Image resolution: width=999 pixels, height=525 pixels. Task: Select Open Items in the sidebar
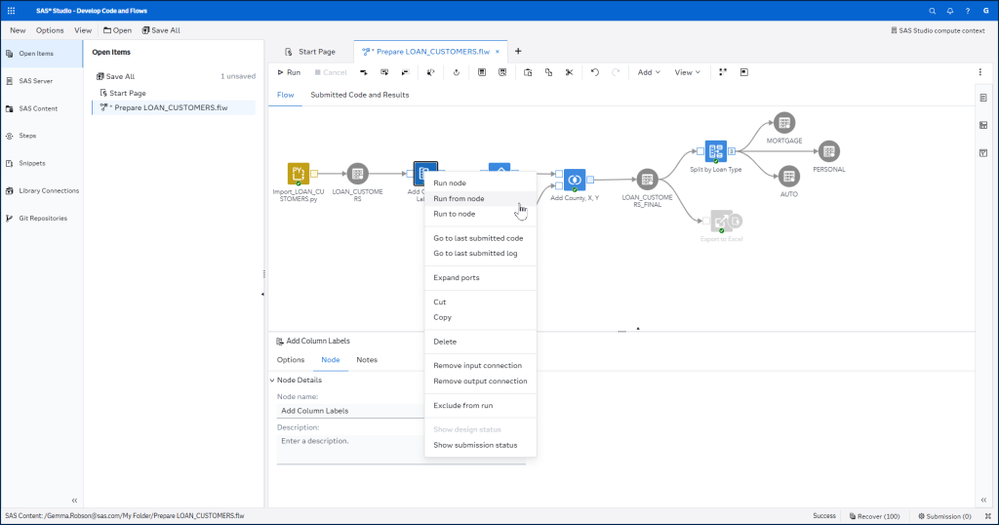coord(42,54)
